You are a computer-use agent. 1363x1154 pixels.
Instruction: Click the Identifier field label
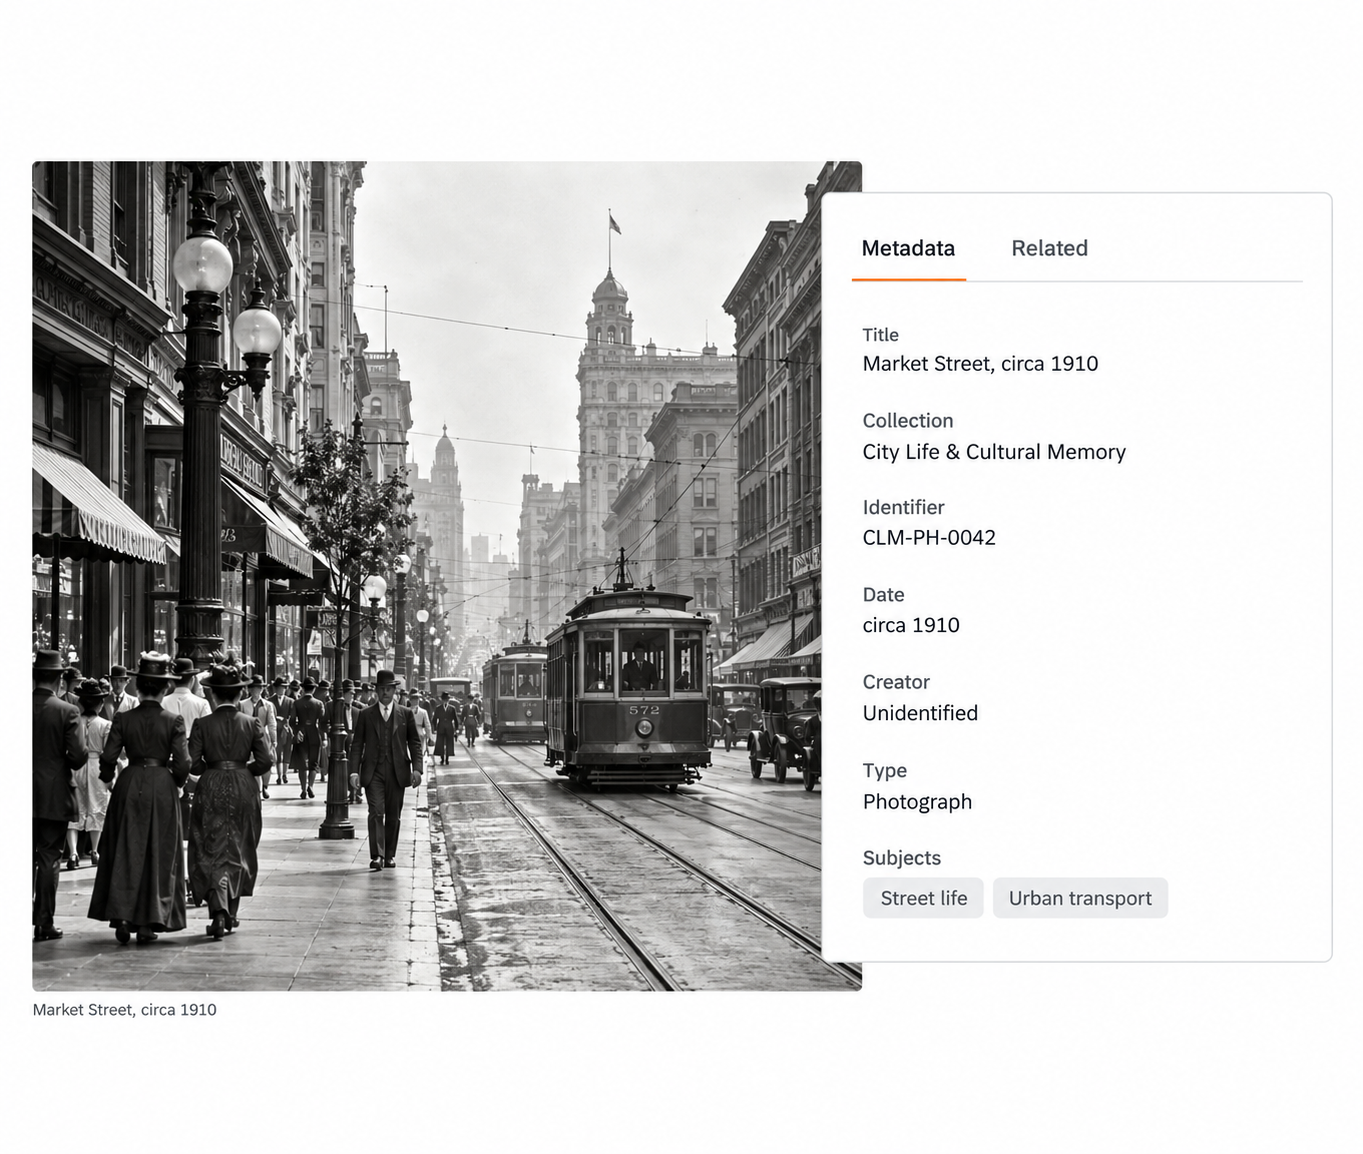click(903, 507)
